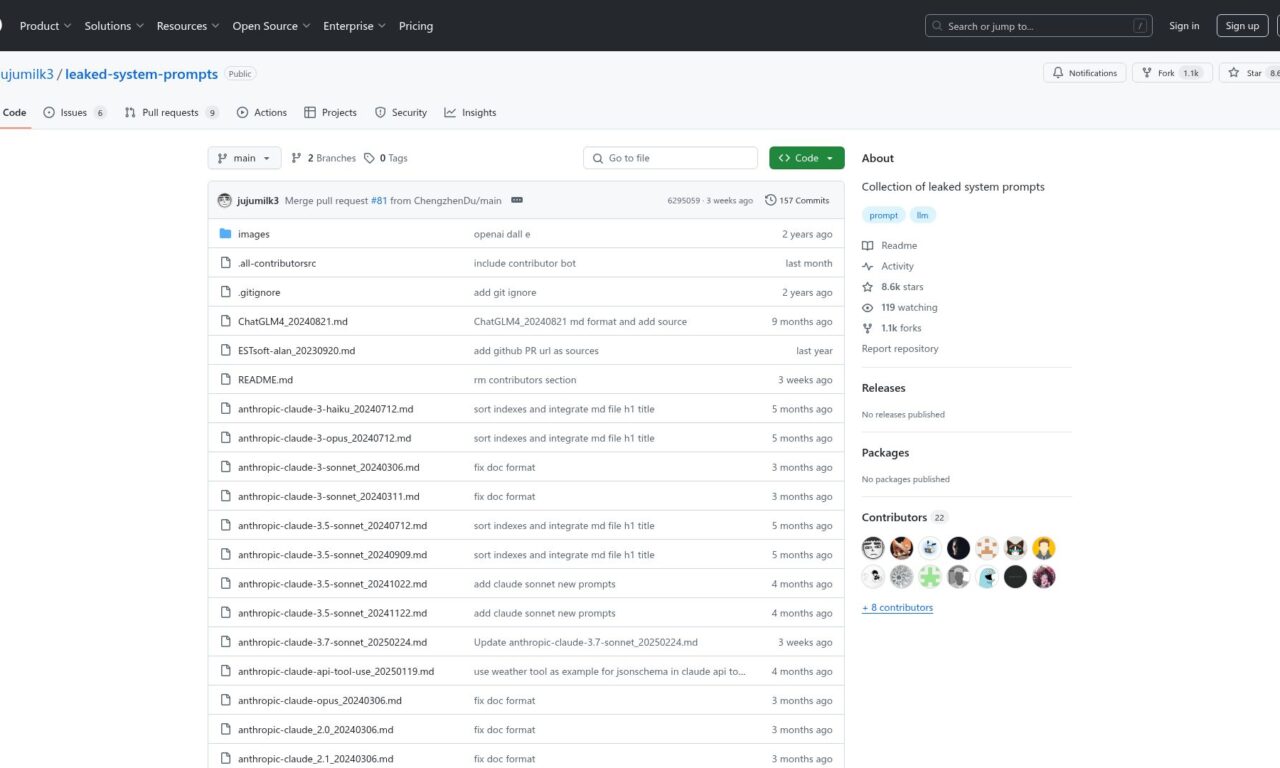
Task: Click the + 8 contributors link
Action: (x=897, y=608)
